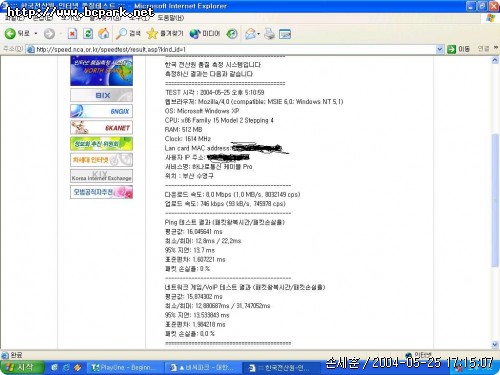Image resolution: width=500 pixels, height=375 pixels.
Task: Open the 모범공직자추천 sidebar banner
Action: click(101, 192)
